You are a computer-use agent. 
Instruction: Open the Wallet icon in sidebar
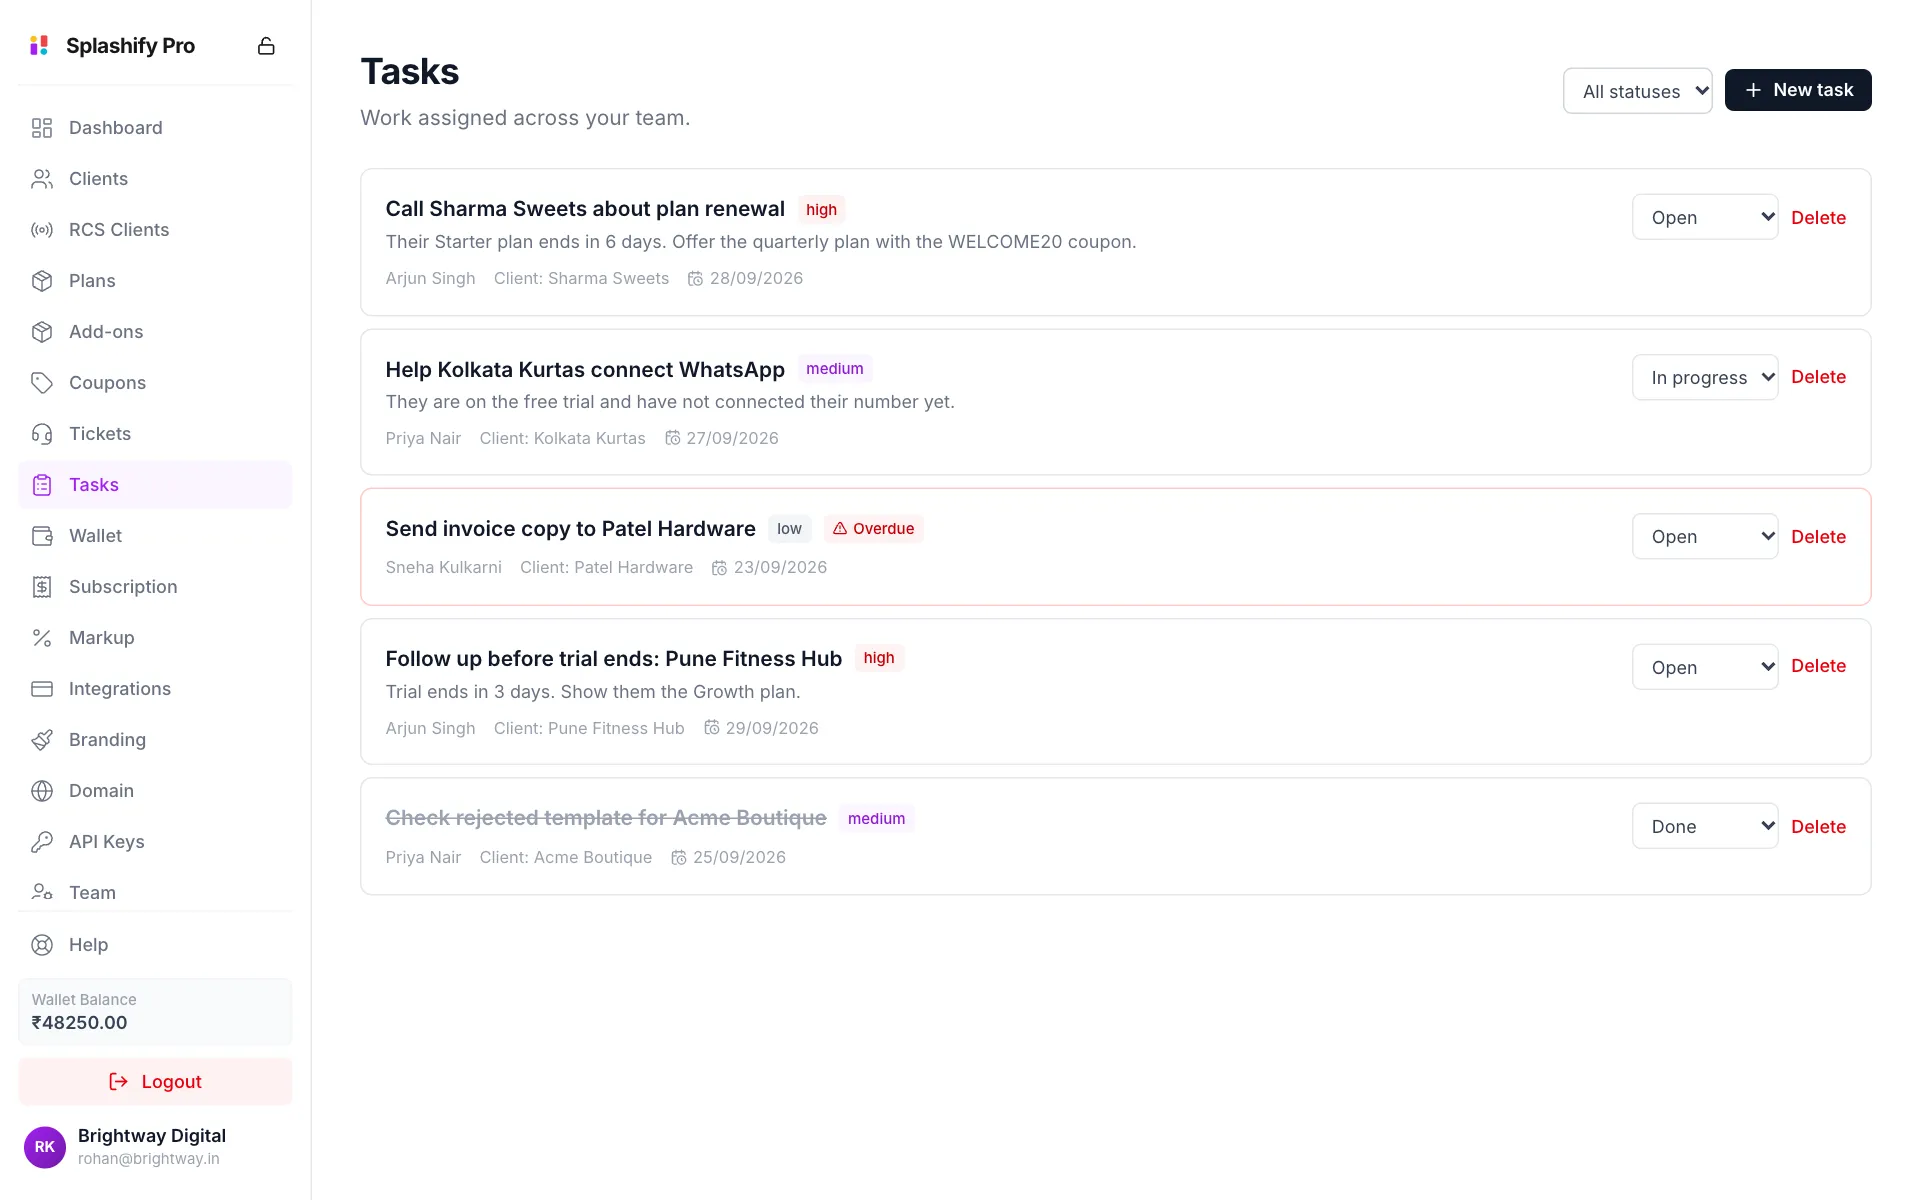click(x=42, y=536)
